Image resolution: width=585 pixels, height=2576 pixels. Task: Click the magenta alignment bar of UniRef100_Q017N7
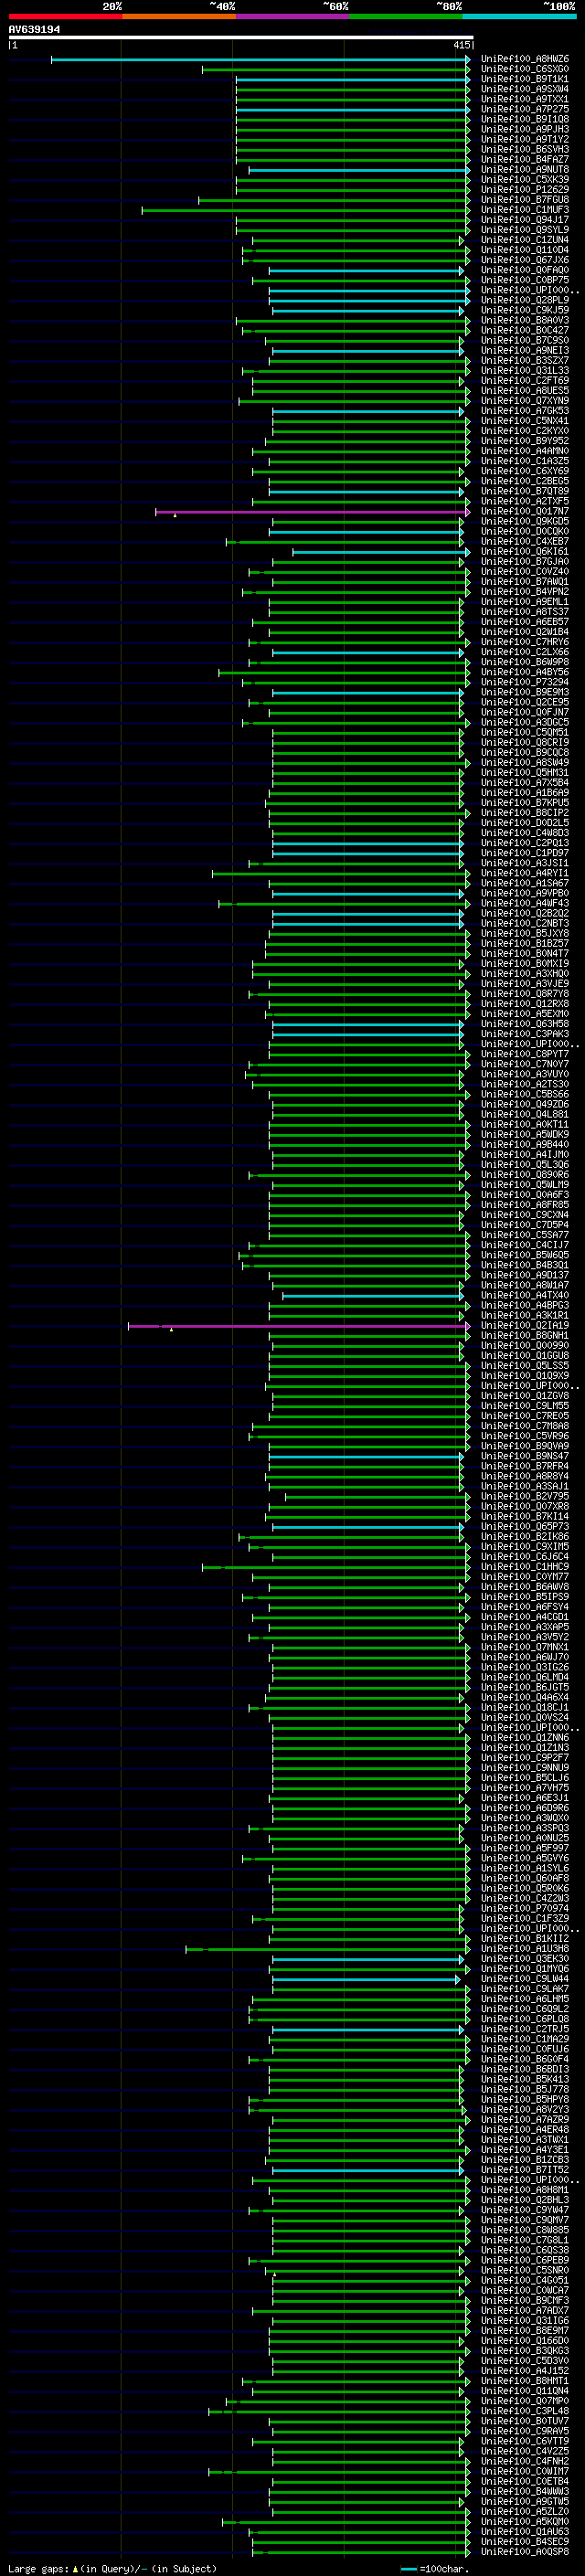pyautogui.click(x=312, y=512)
